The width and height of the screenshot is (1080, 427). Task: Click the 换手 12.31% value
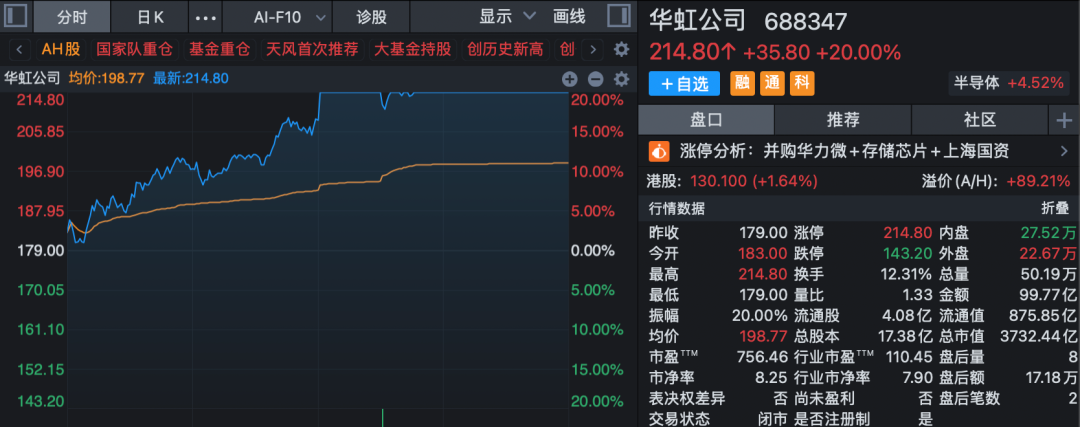click(906, 274)
